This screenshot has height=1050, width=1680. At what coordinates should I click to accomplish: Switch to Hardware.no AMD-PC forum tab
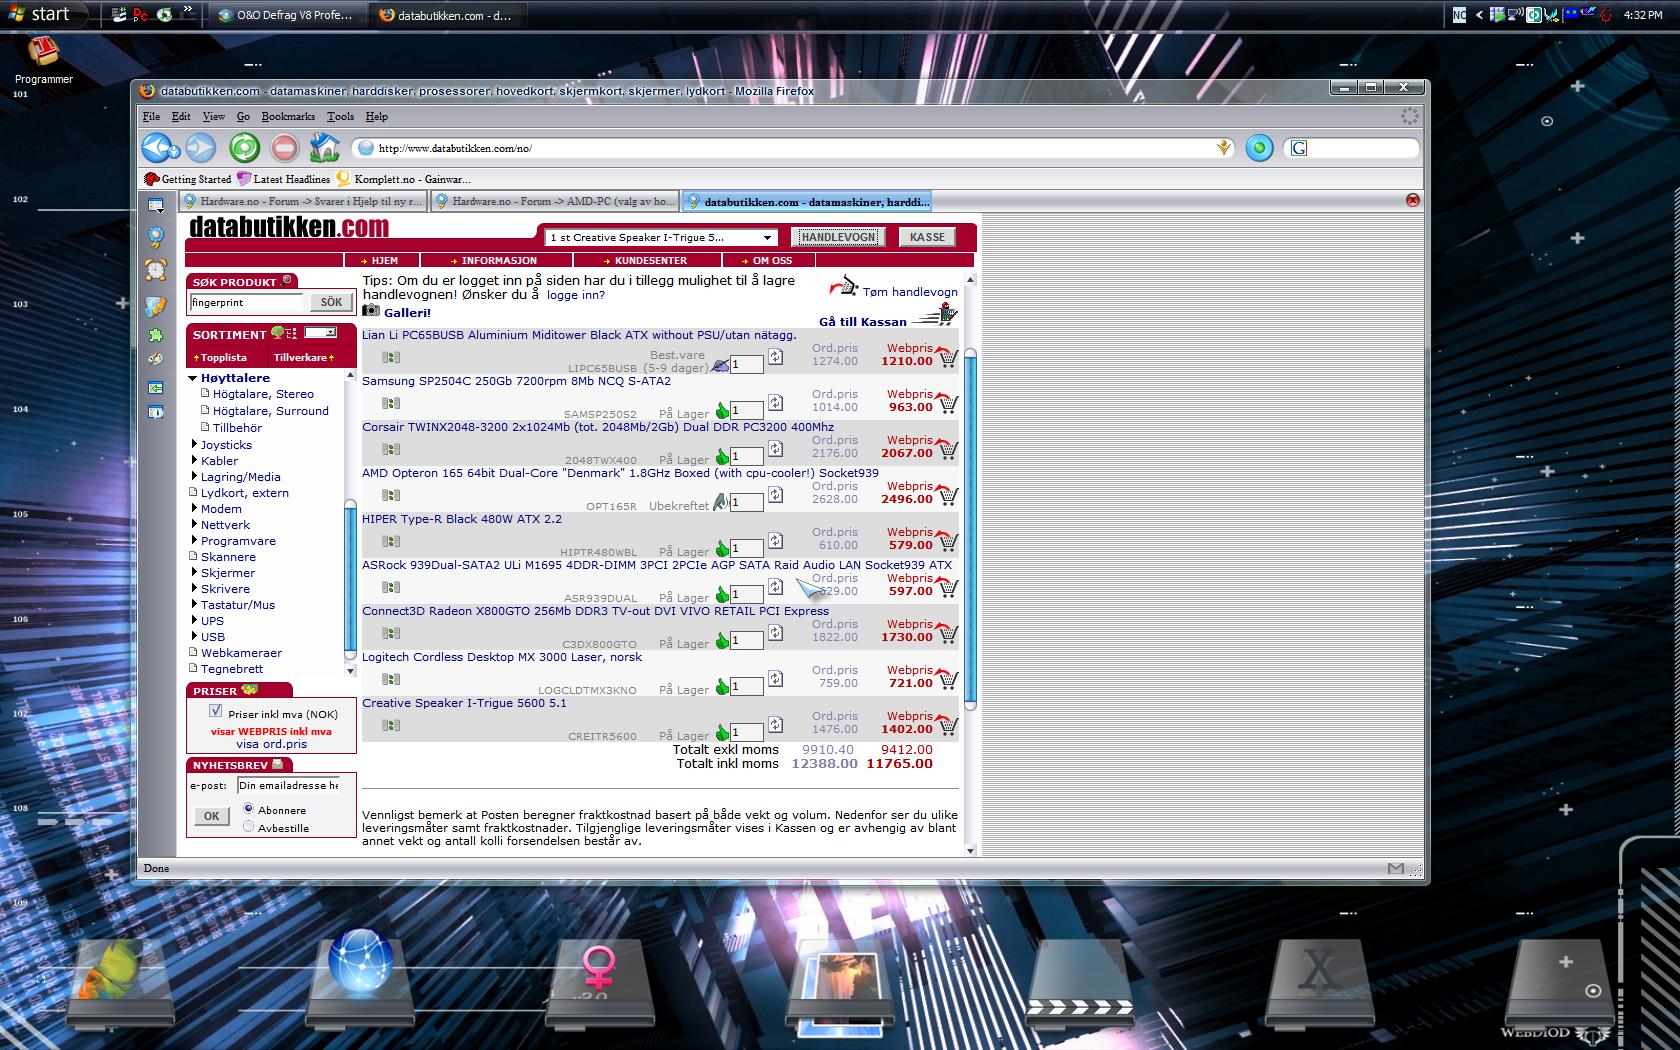point(555,201)
